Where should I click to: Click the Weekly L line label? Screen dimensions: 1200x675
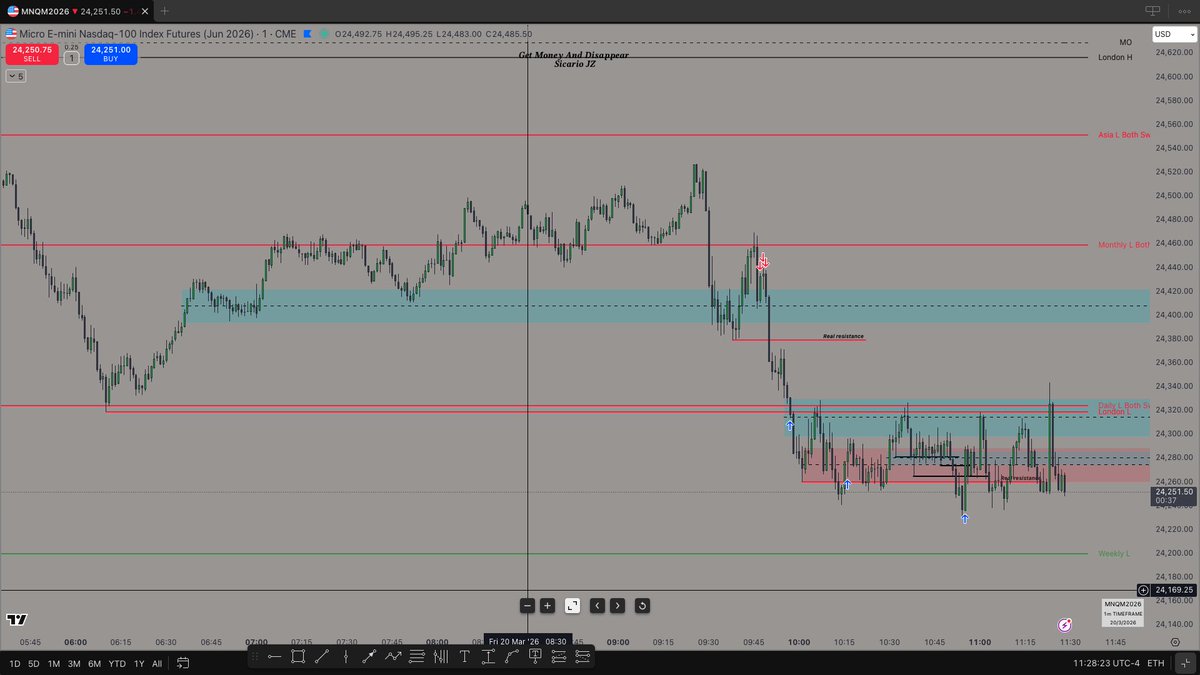click(1113, 553)
